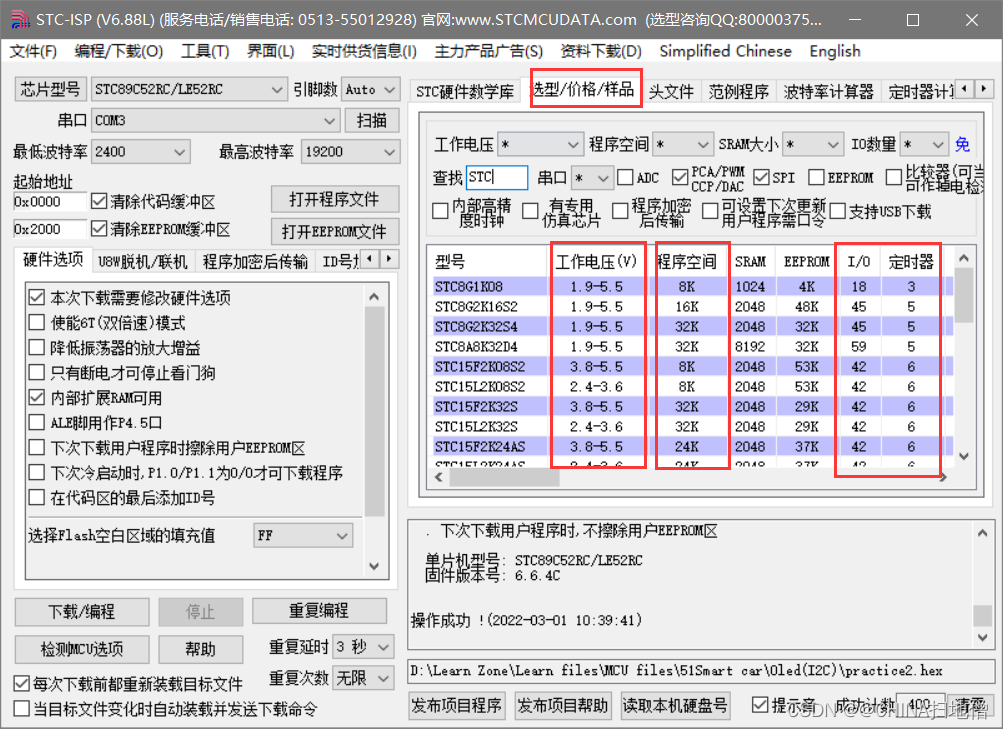The image size is (1003, 729).
Task: Select the U8W脱机/联机 tab
Action: coord(143,261)
